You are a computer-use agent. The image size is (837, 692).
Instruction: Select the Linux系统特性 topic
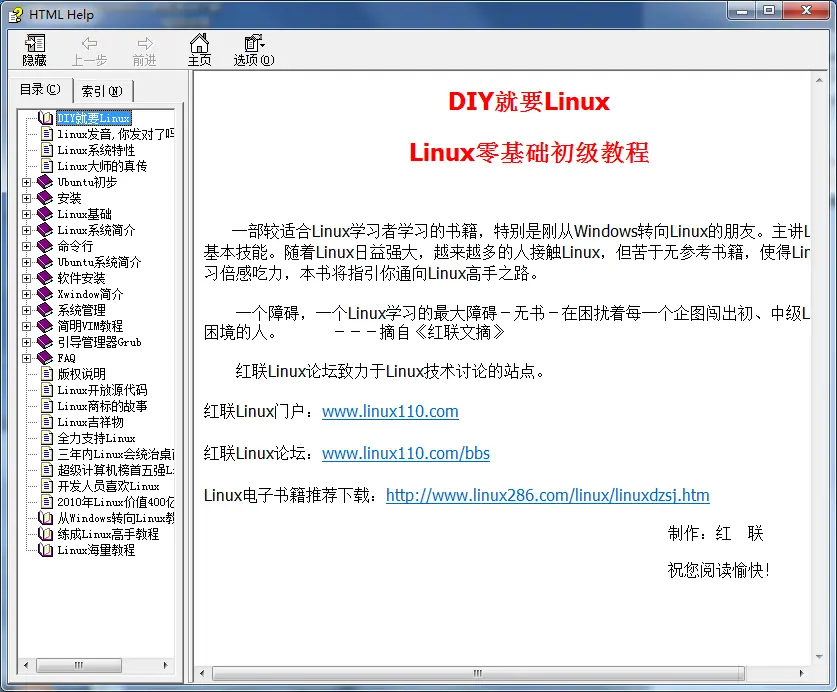point(95,150)
